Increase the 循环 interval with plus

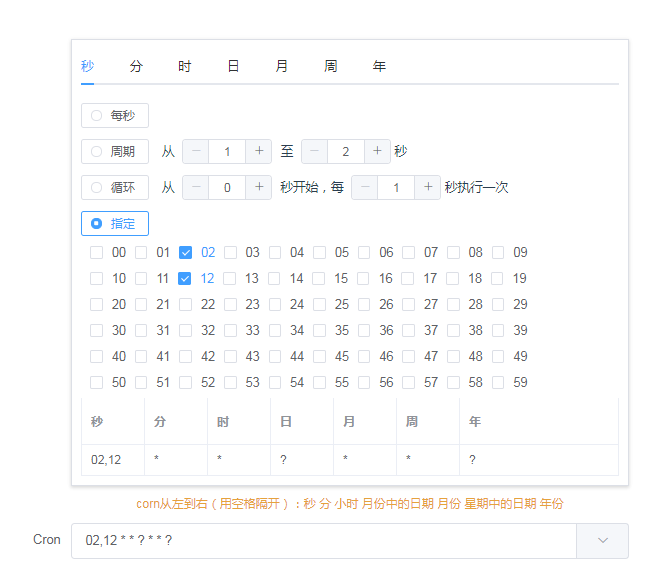[428, 187]
